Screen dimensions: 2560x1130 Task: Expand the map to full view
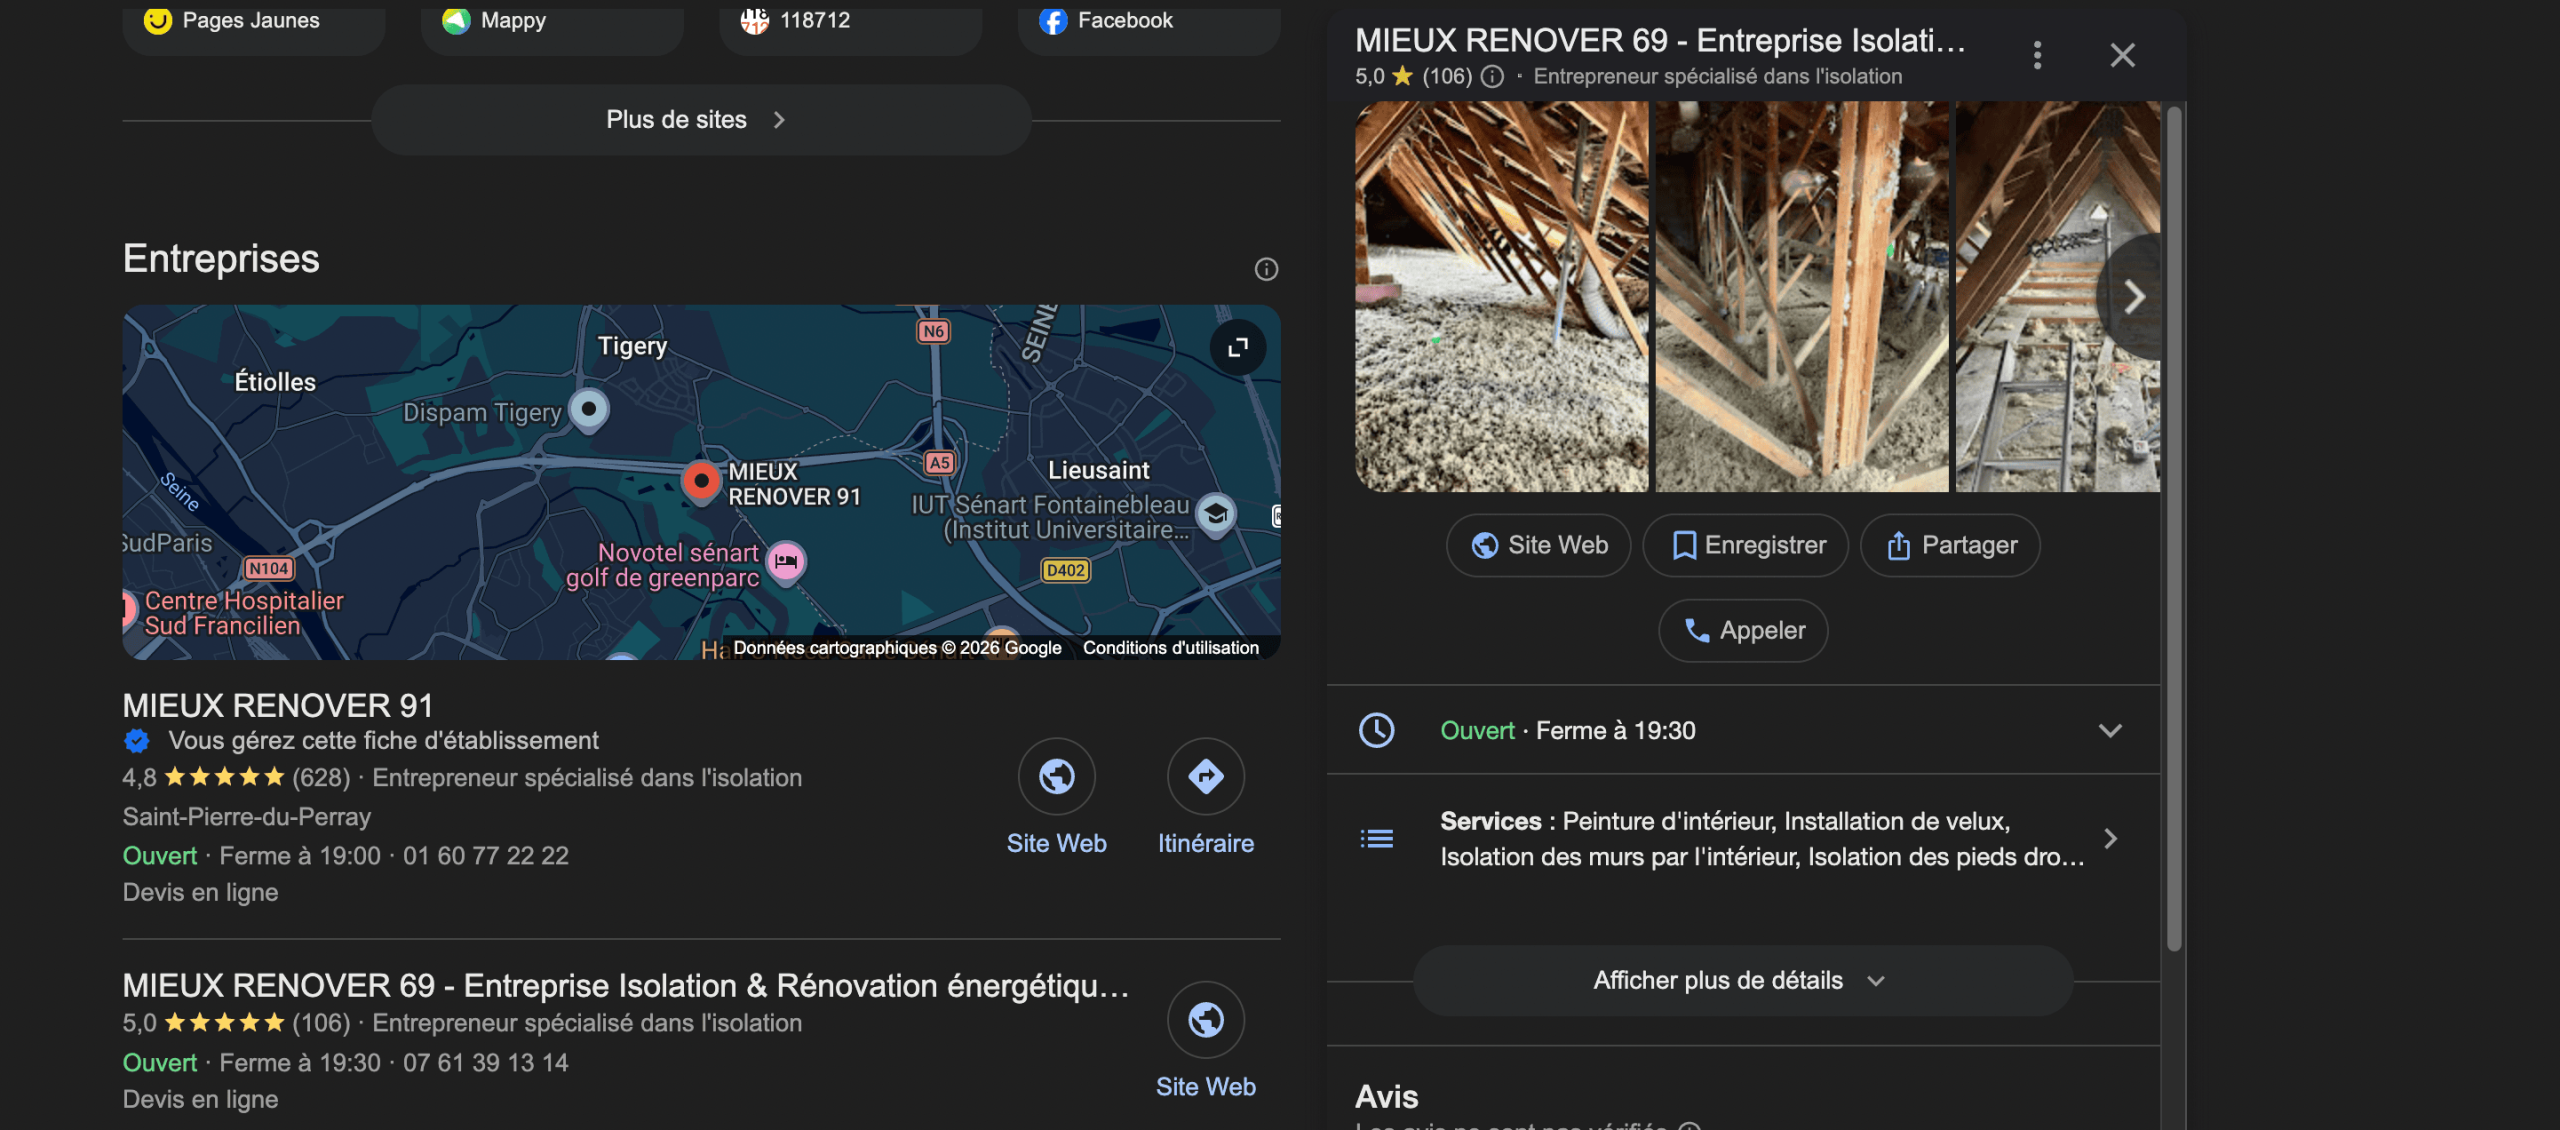pyautogui.click(x=1238, y=347)
